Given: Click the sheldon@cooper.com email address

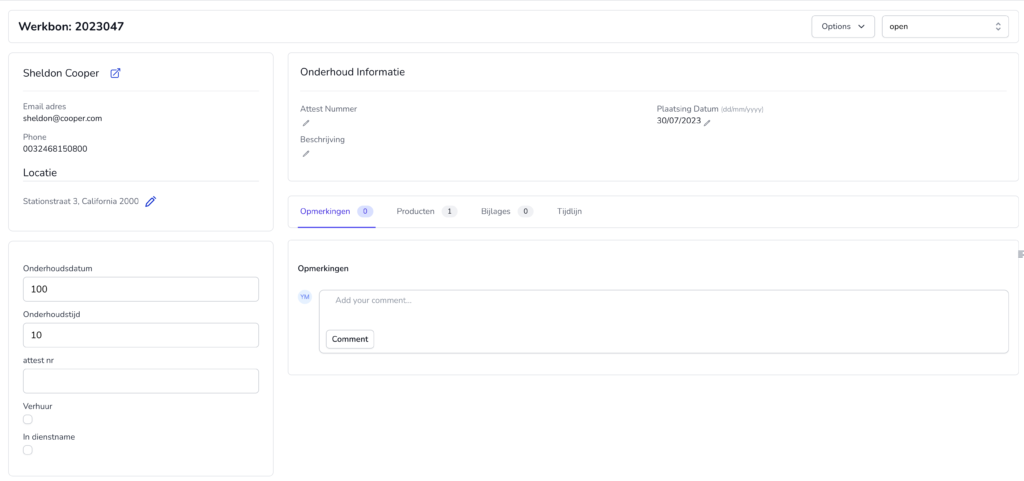Looking at the screenshot, I should [62, 118].
